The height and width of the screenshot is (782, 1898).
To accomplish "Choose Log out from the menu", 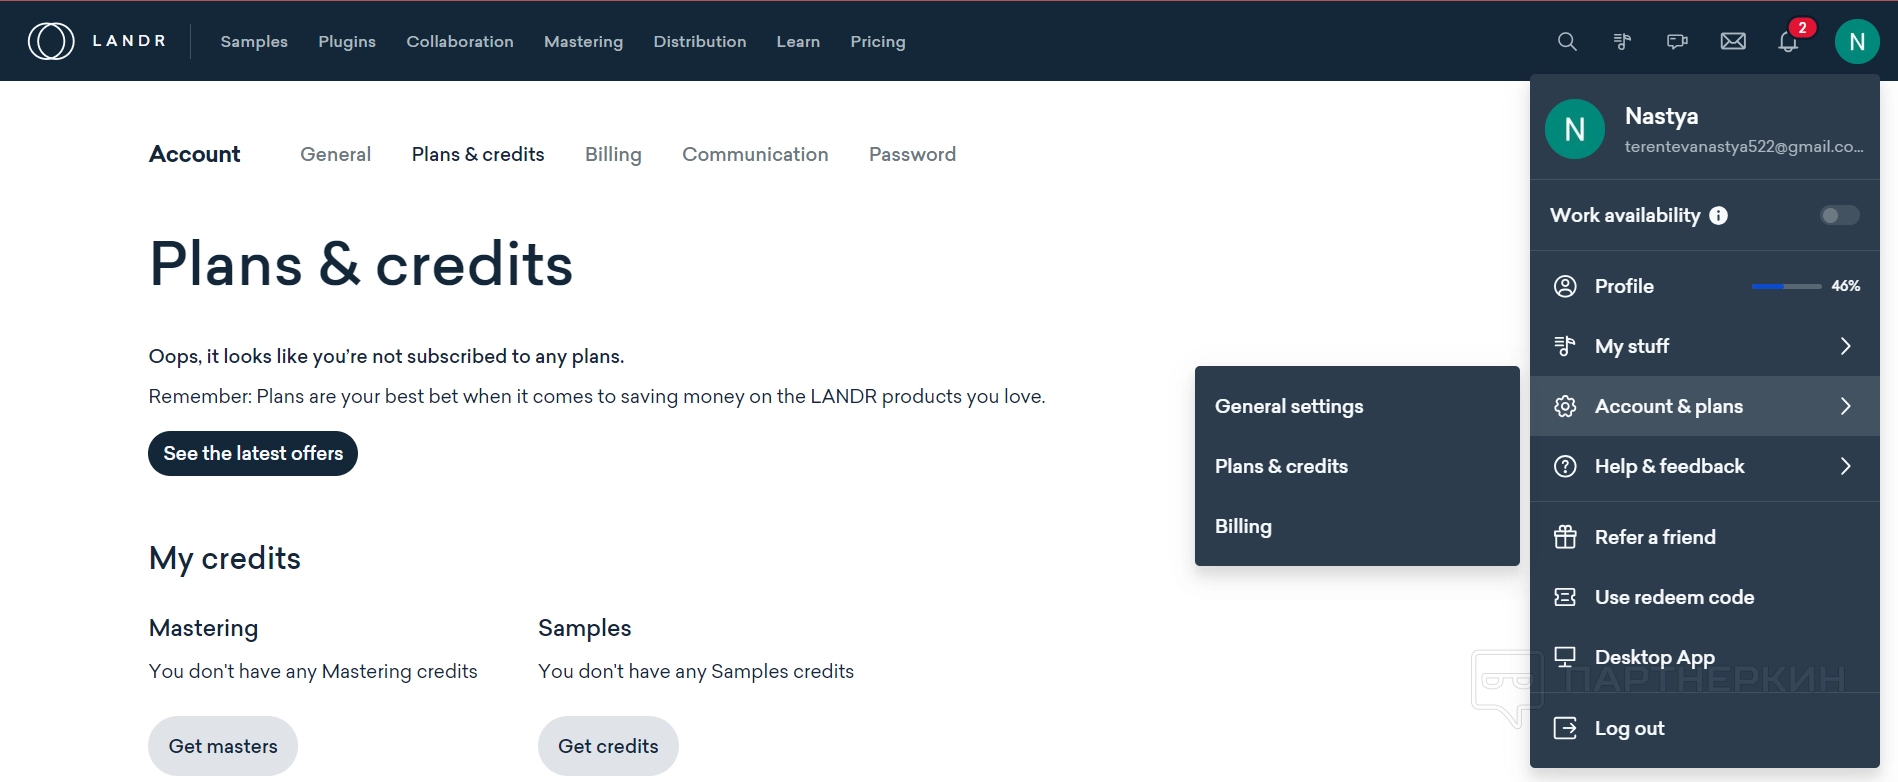I will coord(1629,728).
